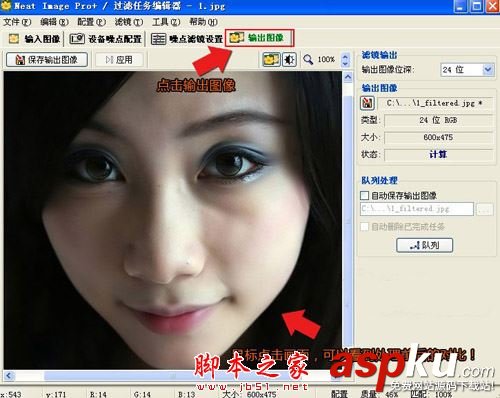Click the 输入图像 tab icon
Viewport: 500px width, 398px height.
14,39
